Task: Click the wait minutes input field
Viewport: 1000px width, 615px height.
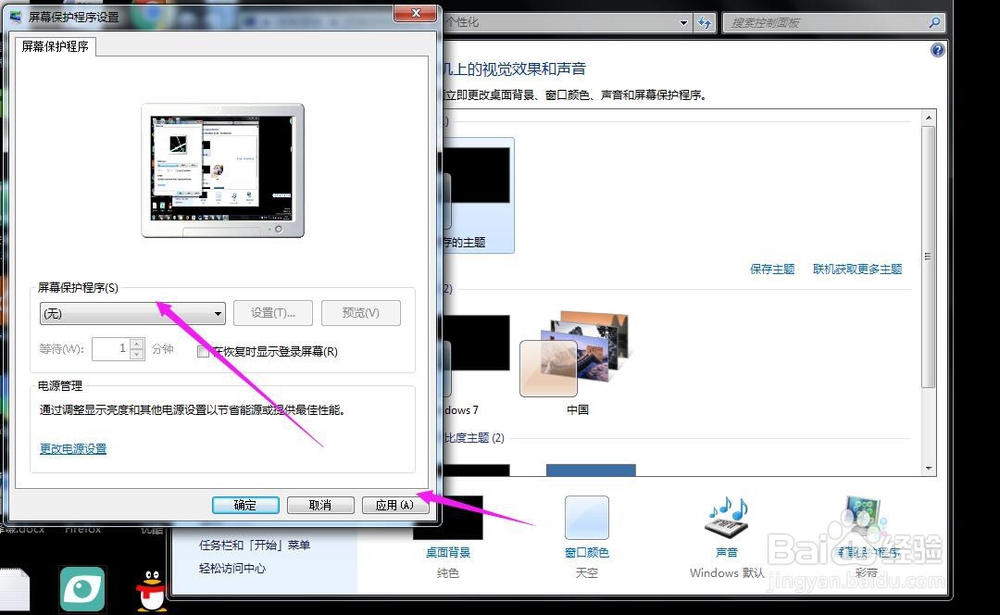Action: pos(111,348)
